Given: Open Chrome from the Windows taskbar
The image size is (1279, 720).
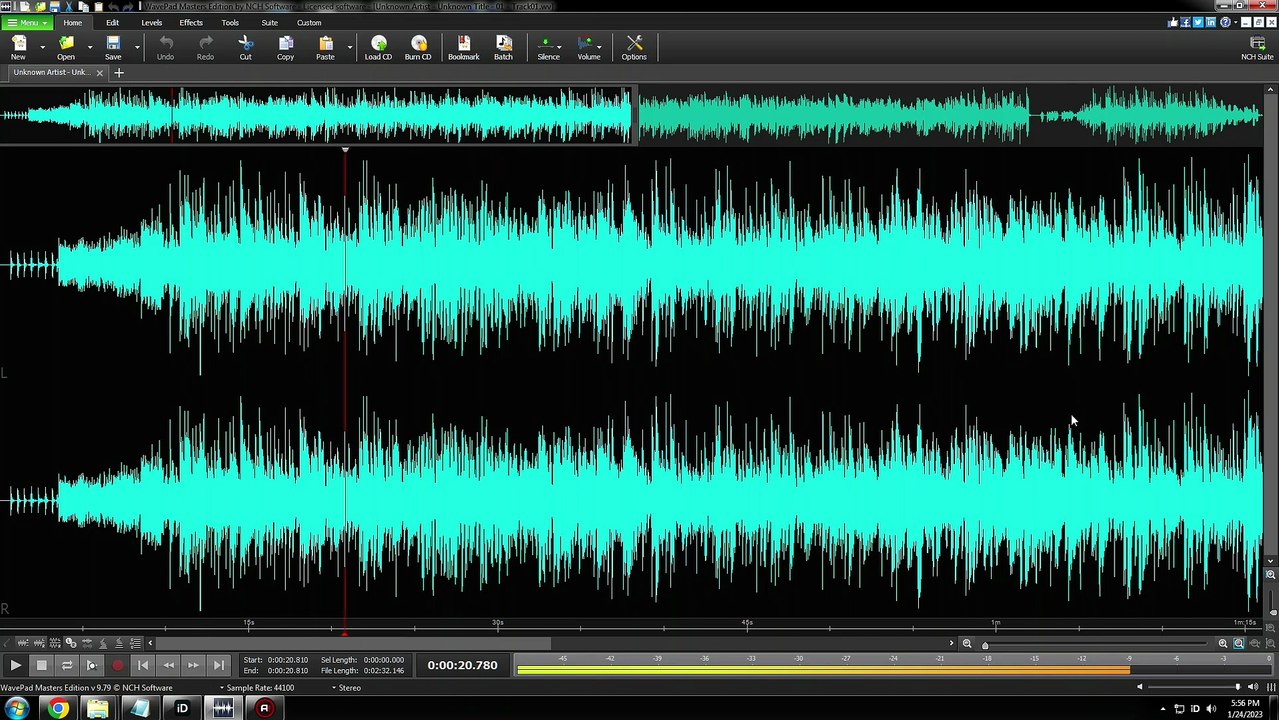Looking at the screenshot, I should pyautogui.click(x=58, y=708).
